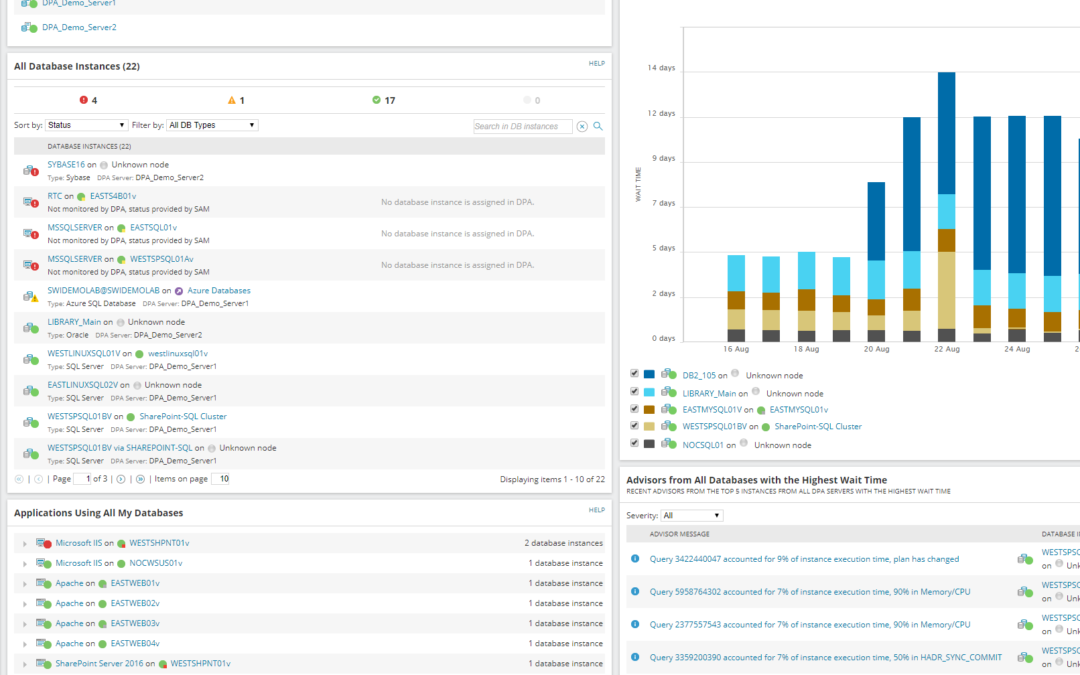1080x675 pixels.
Task: Click the dark blue DB2_105 legend swatch
Action: point(649,375)
